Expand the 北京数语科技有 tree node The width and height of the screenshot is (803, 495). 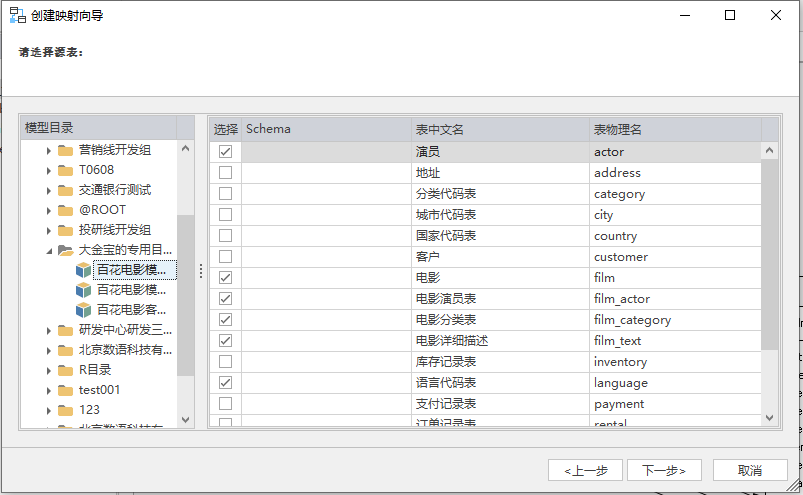click(49, 351)
